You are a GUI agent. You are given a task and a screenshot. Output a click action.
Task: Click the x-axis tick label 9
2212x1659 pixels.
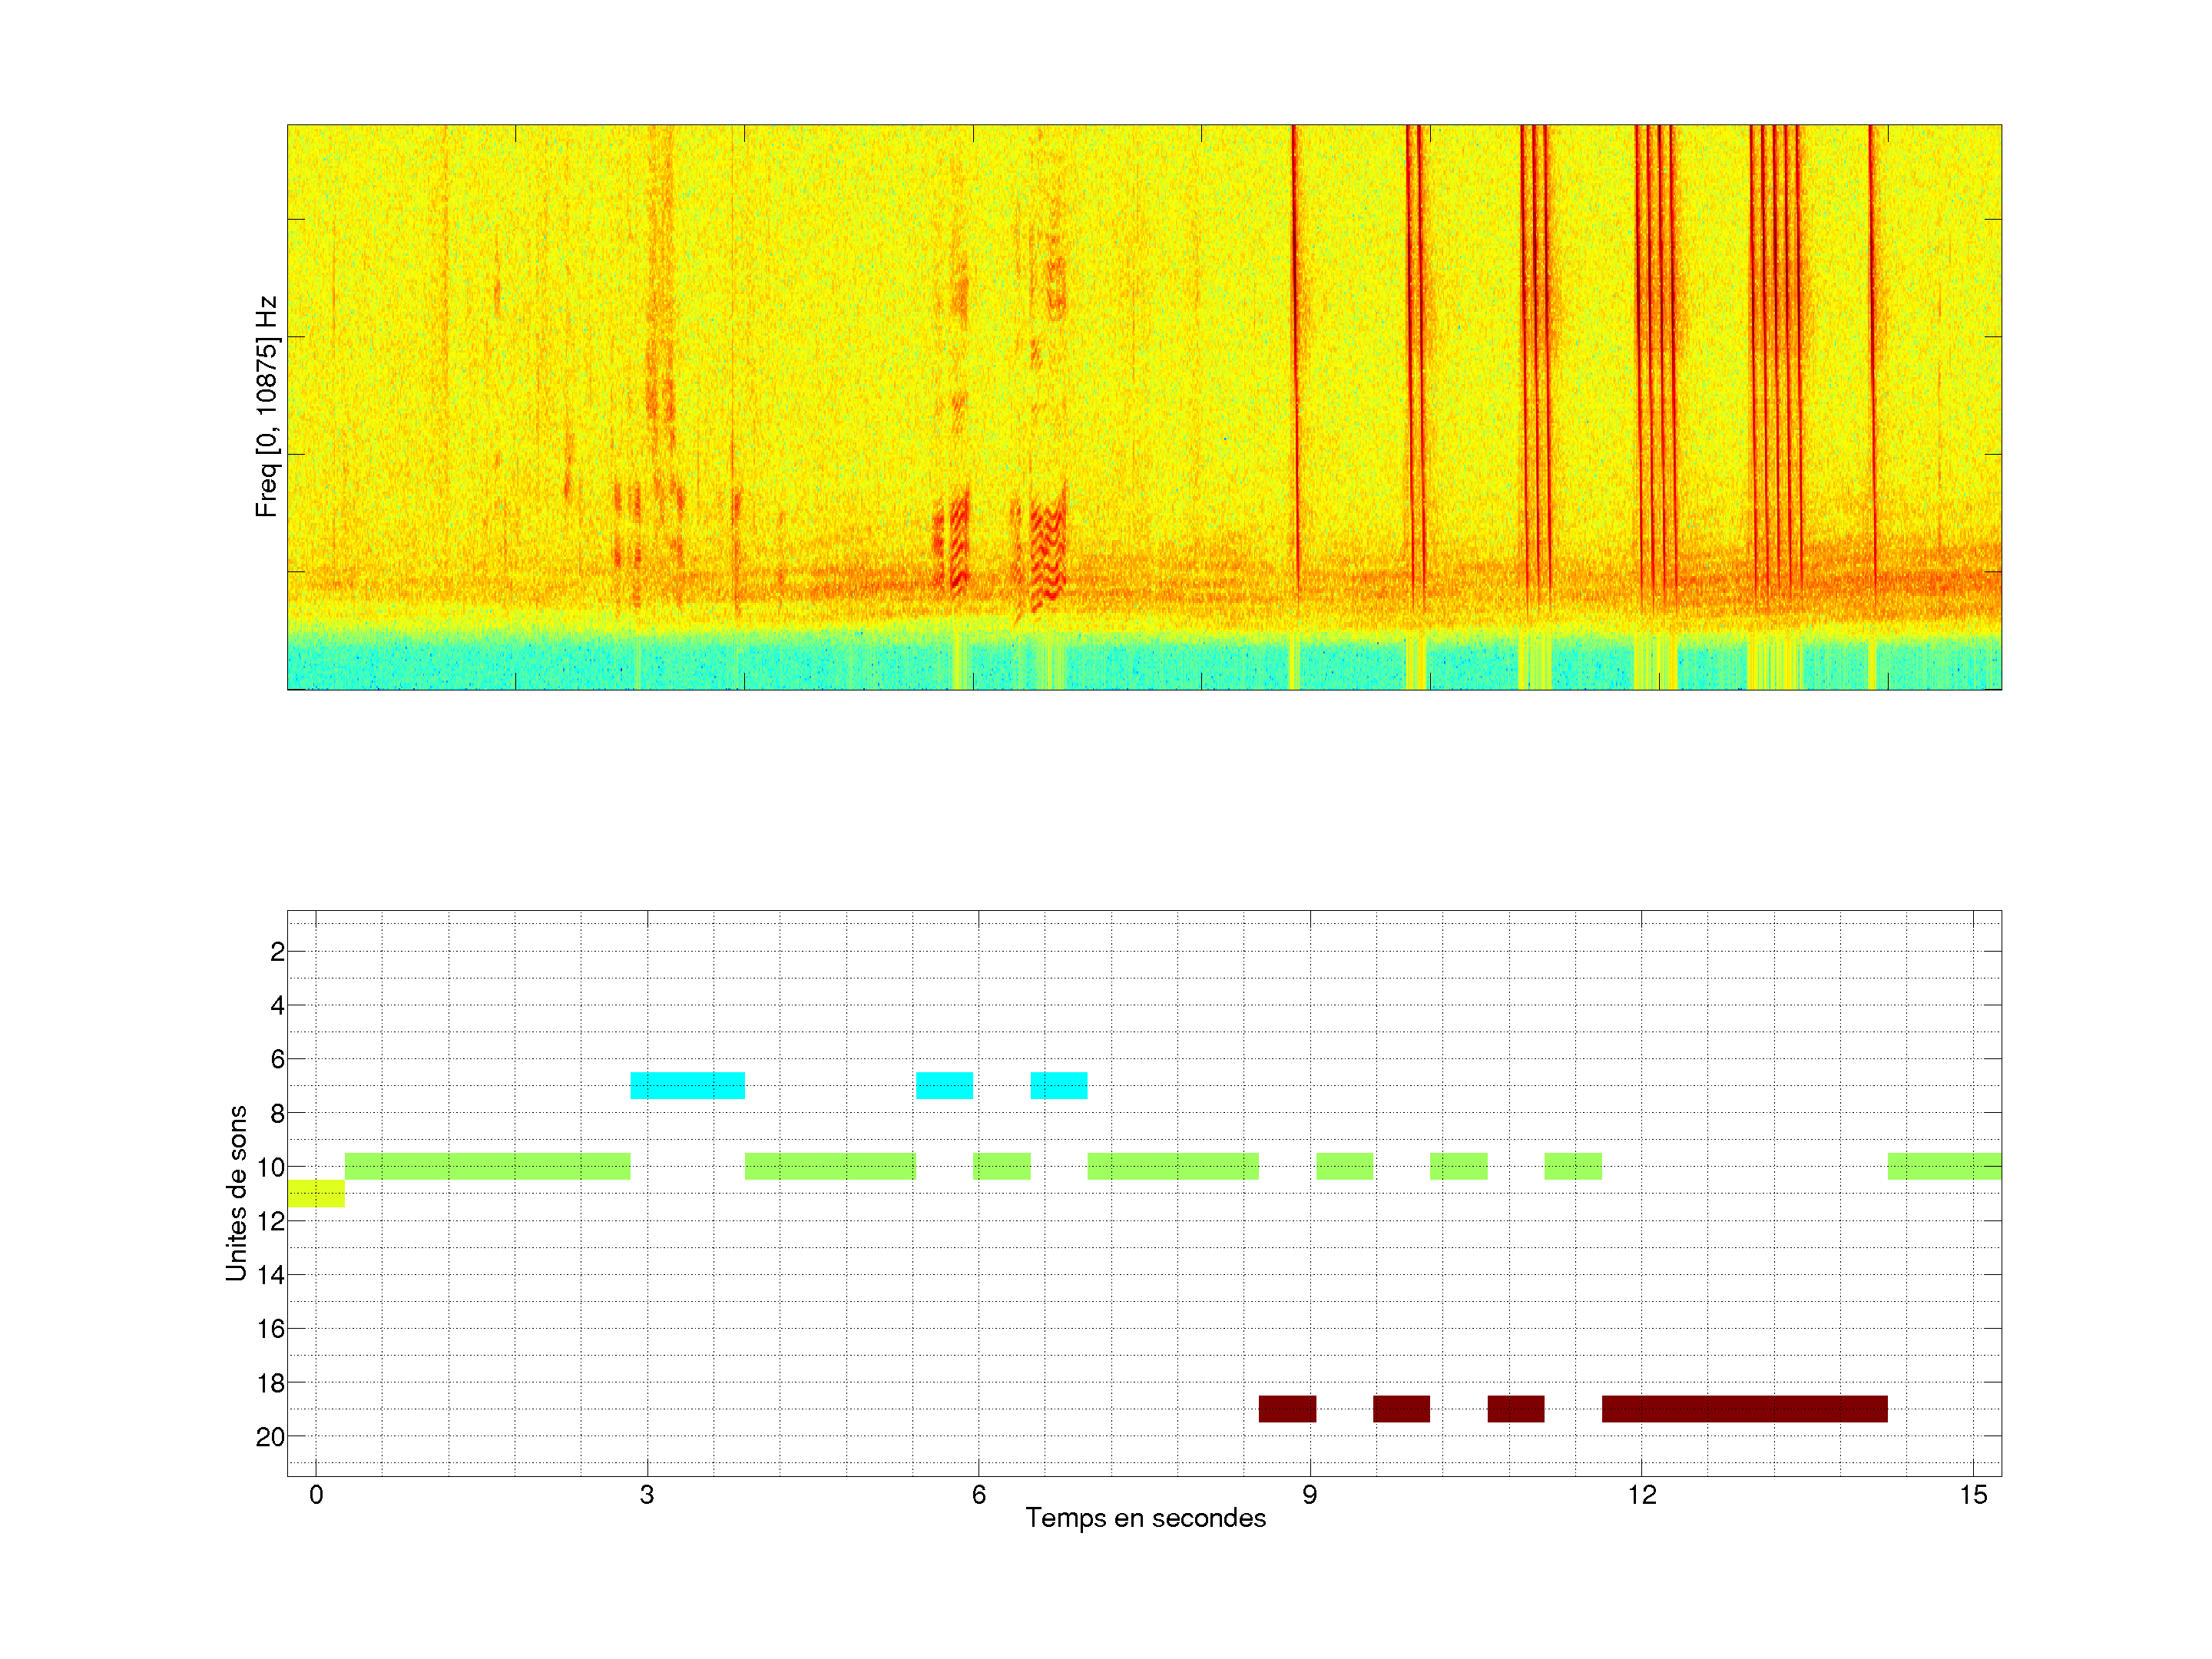click(x=1309, y=1495)
